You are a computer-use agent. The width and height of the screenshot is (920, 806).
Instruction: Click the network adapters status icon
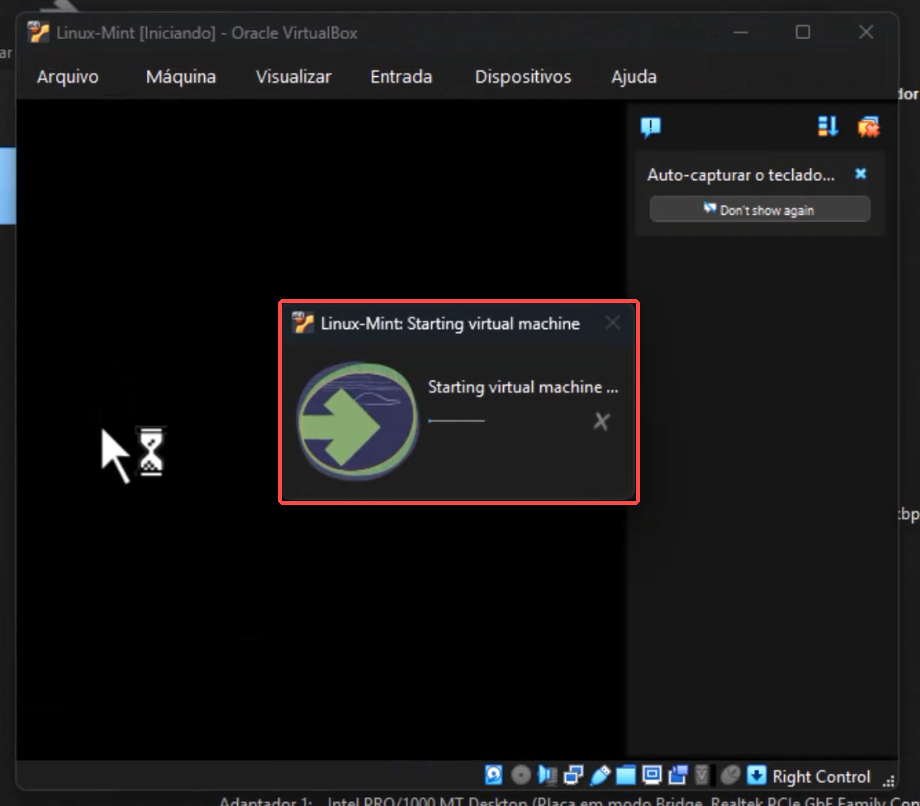pyautogui.click(x=573, y=775)
